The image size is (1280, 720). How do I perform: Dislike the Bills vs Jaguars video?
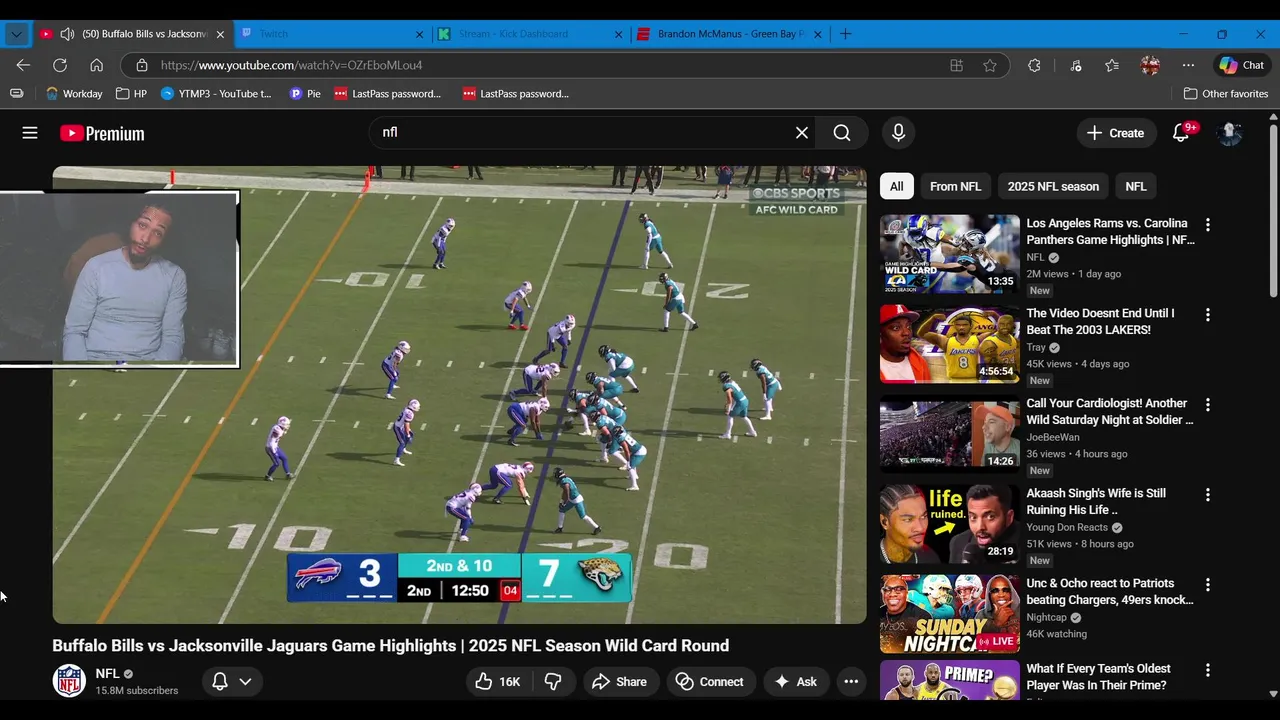(553, 682)
